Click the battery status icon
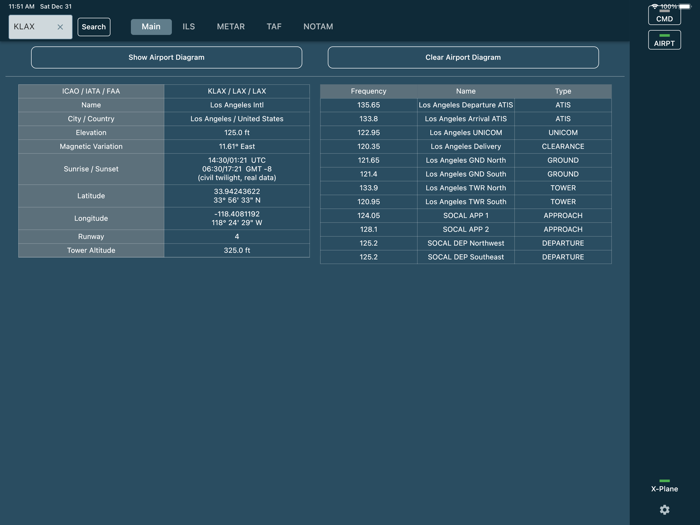 (x=684, y=6)
